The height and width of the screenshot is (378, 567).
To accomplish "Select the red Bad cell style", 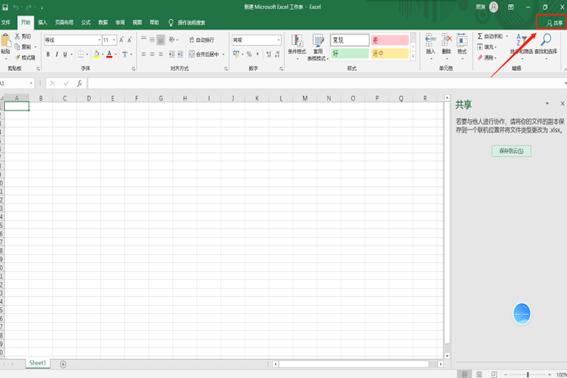I will (x=389, y=40).
